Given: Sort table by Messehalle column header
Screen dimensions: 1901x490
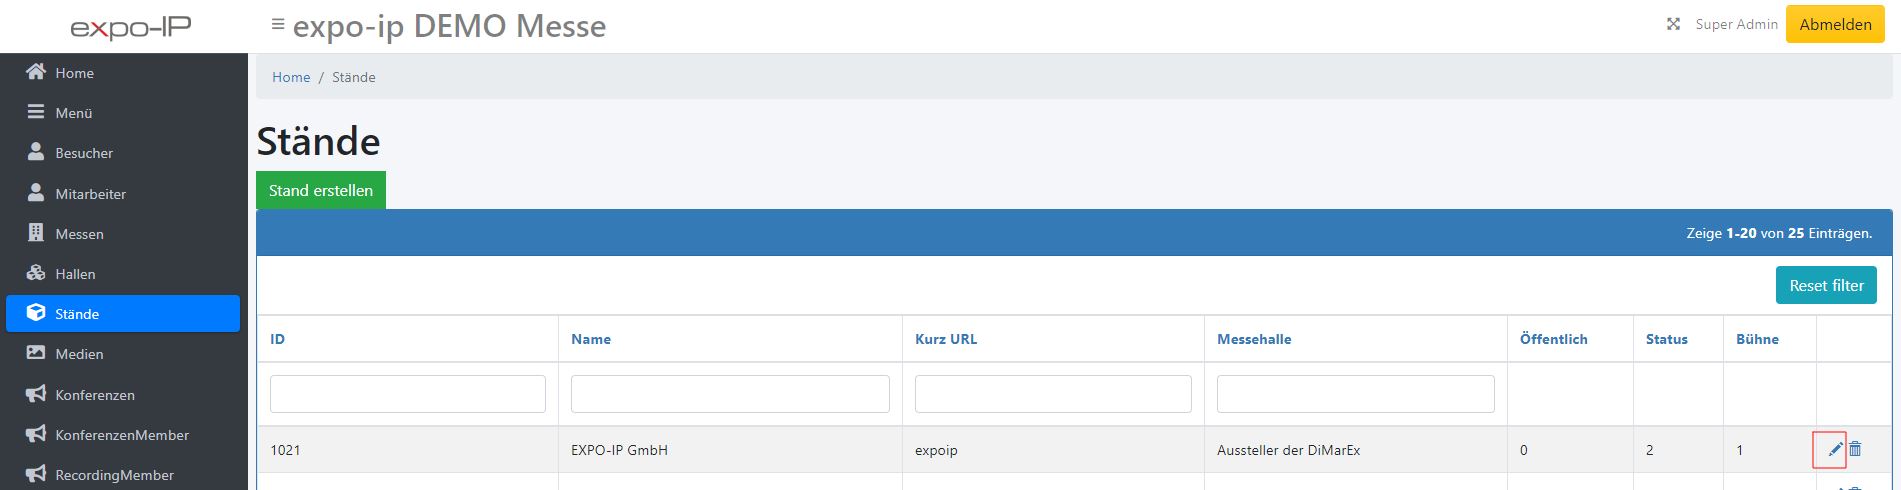Looking at the screenshot, I should [x=1254, y=339].
